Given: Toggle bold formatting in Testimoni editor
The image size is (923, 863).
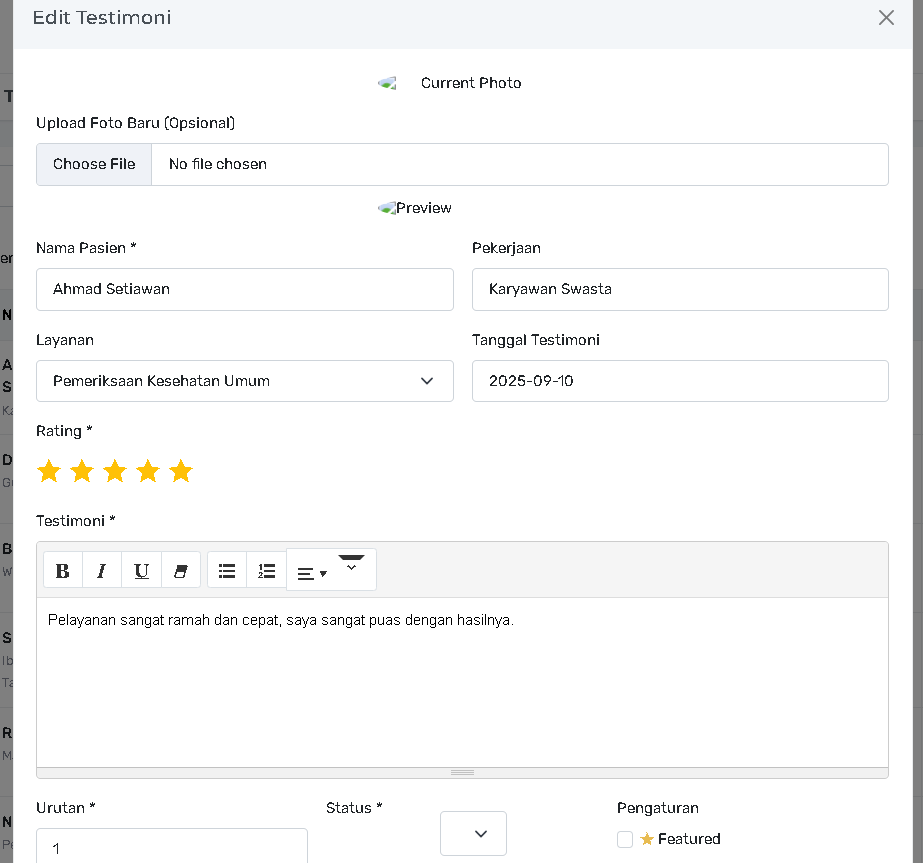Looking at the screenshot, I should coord(62,571).
